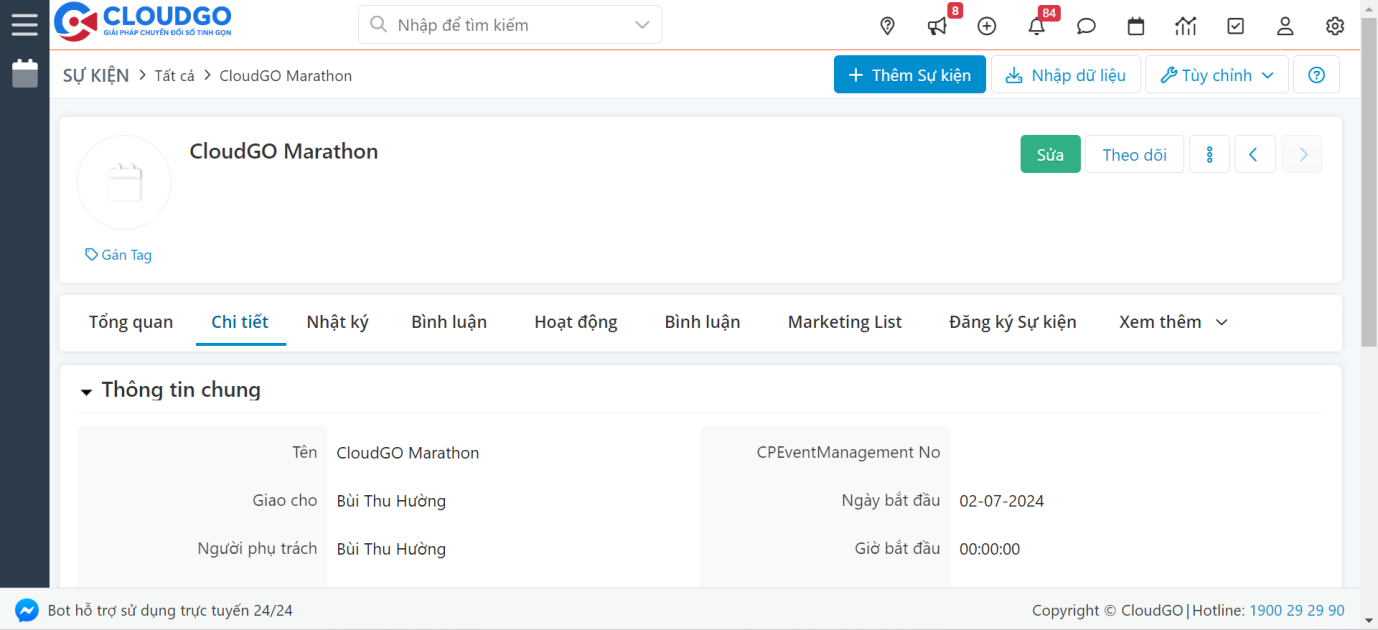Viewport: 1378px width, 630px height.
Task: Open analytics via the chart icon
Action: point(1186,25)
